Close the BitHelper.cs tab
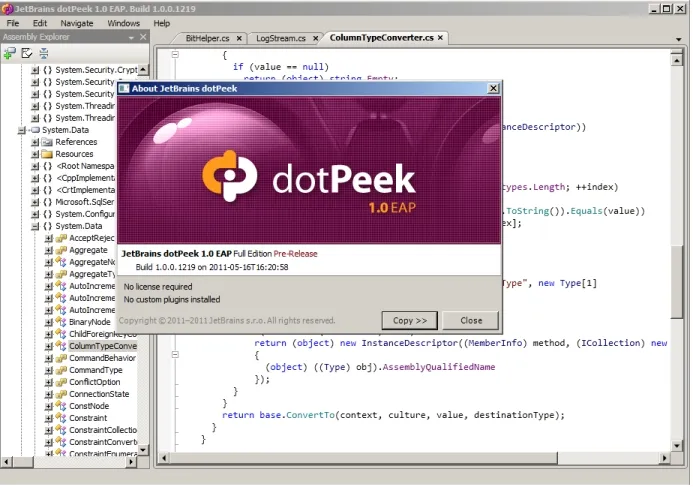Image resolution: width=693 pixels, height=487 pixels. (239, 38)
